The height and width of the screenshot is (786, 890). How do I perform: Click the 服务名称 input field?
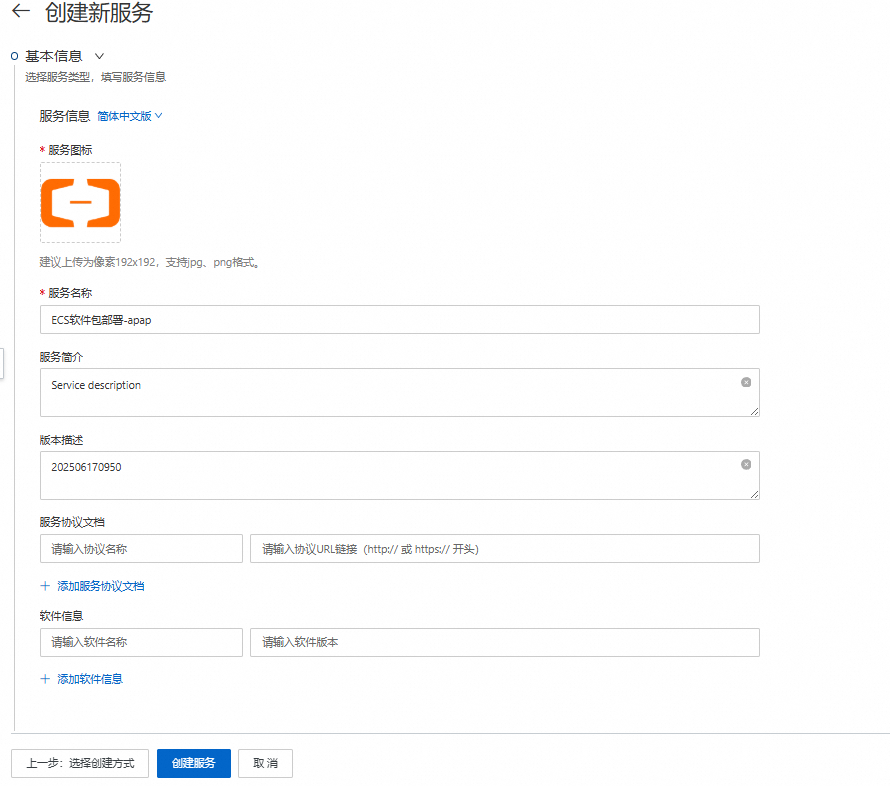click(x=400, y=320)
